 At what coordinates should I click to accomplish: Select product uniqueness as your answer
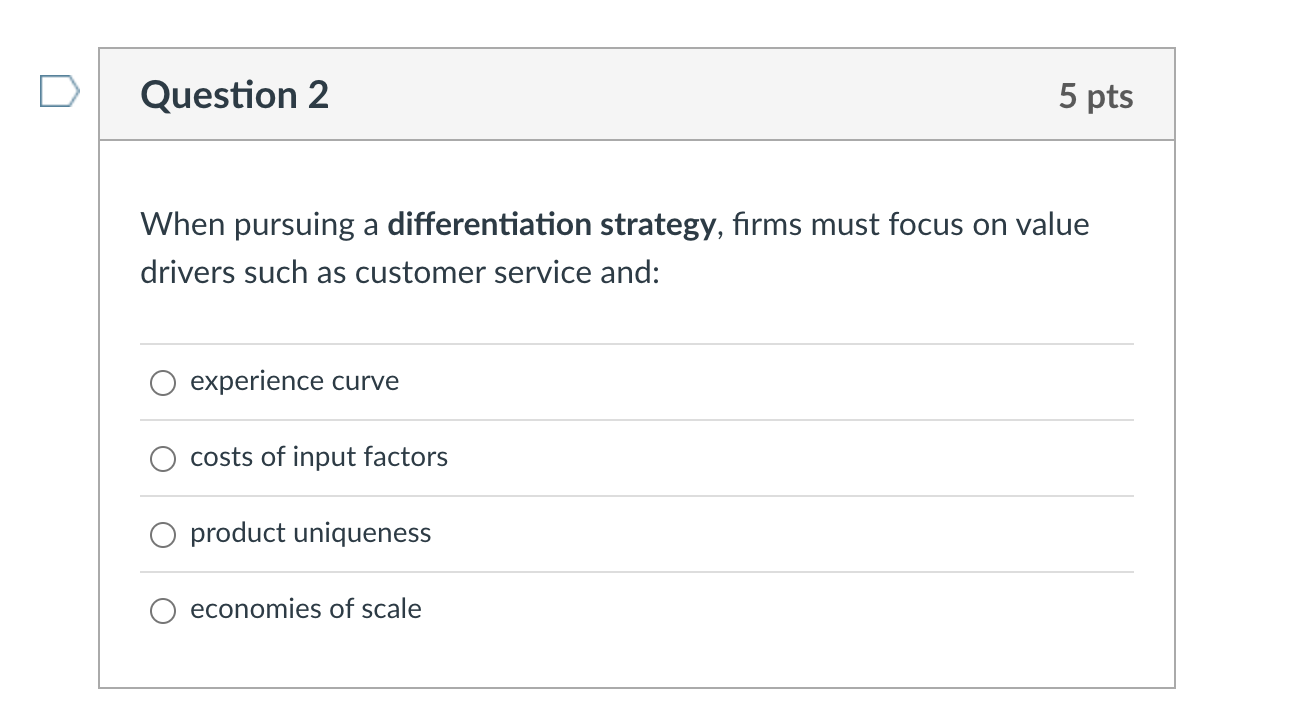coord(162,534)
